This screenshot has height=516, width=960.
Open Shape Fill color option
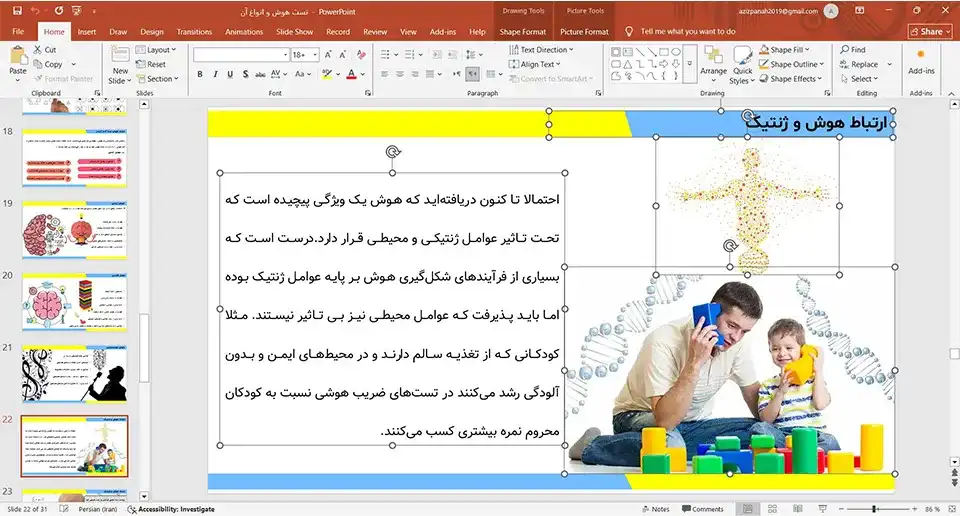[x=784, y=50]
